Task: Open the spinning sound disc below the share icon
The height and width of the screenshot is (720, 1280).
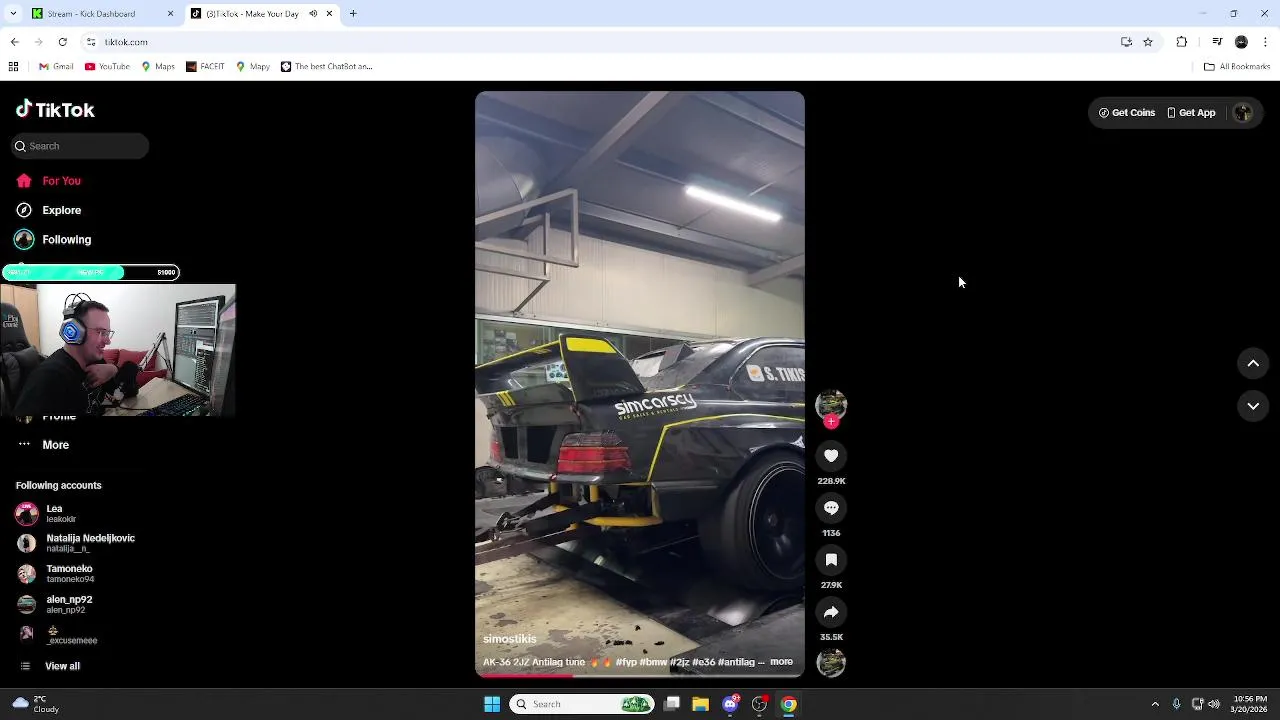Action: 831,663
